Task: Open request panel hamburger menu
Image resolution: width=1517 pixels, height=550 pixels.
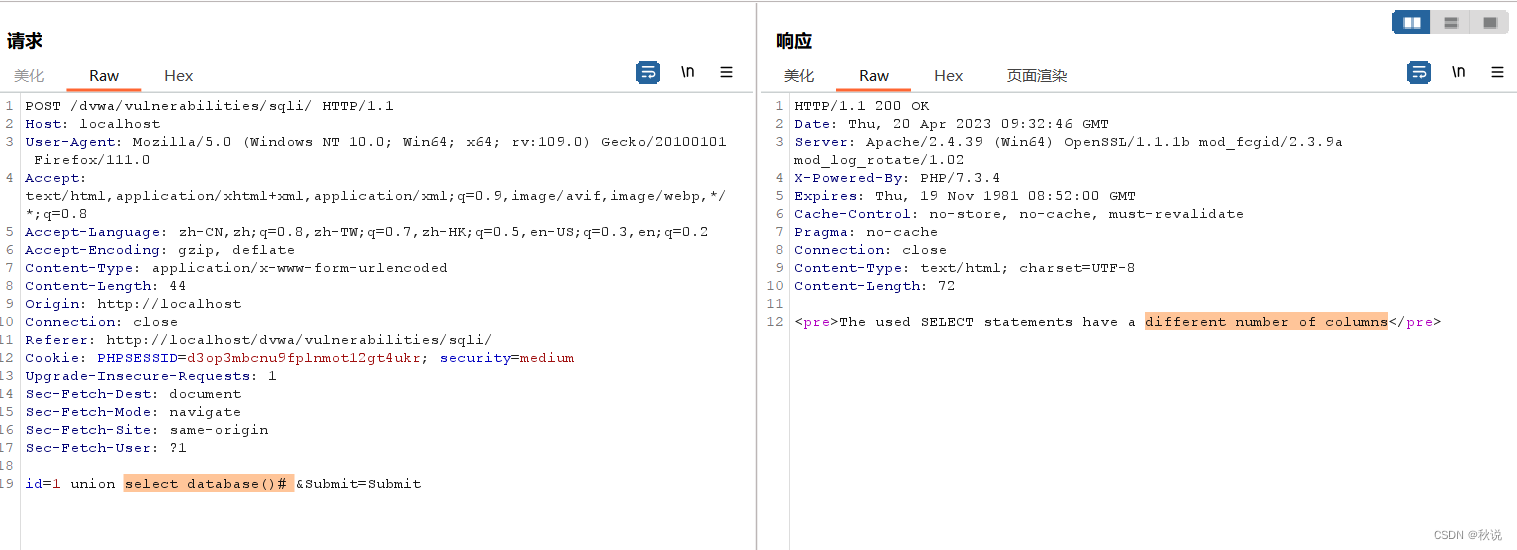Action: (727, 72)
